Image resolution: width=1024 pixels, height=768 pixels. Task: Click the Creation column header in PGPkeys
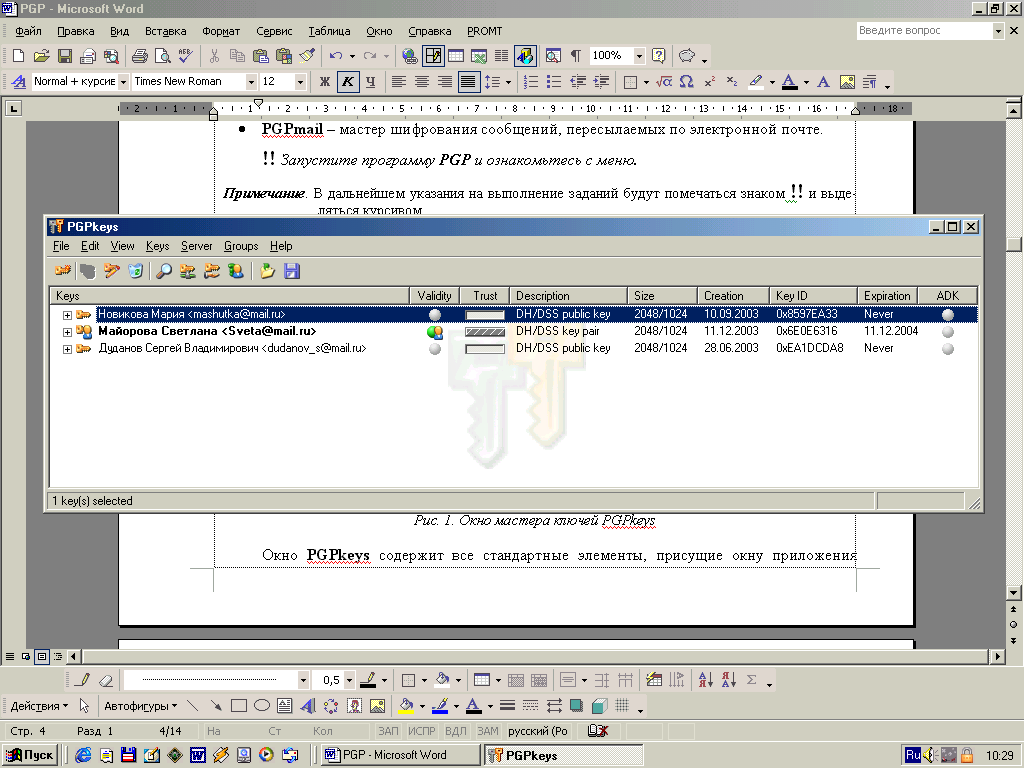click(x=733, y=296)
